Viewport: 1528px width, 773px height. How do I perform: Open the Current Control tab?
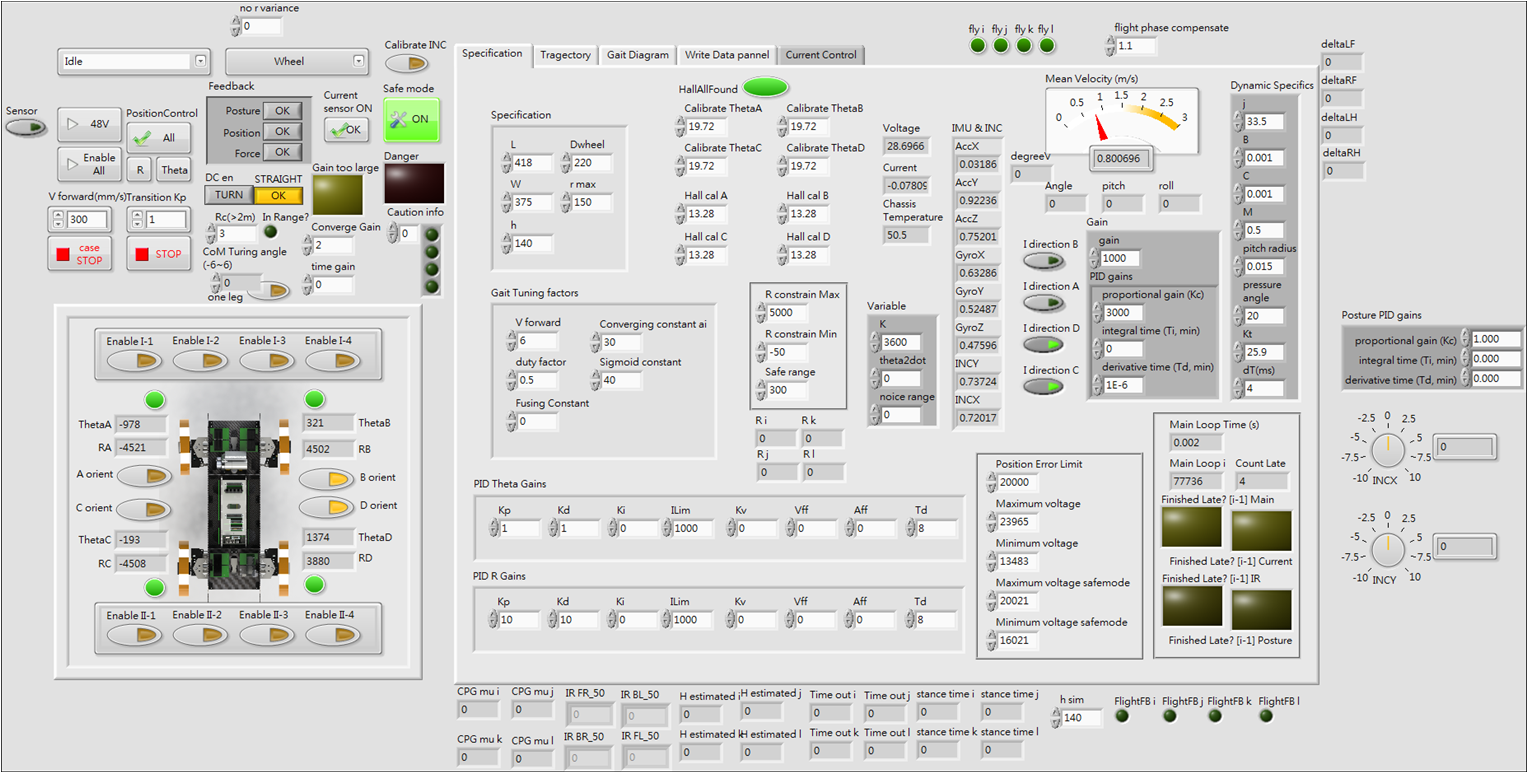pos(820,55)
